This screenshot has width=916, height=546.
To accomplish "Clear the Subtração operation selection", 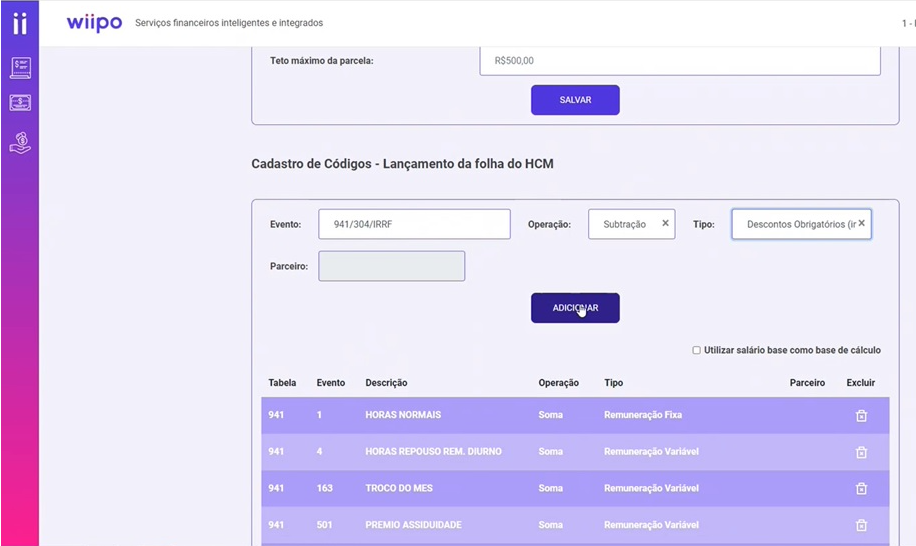I will coord(665,223).
